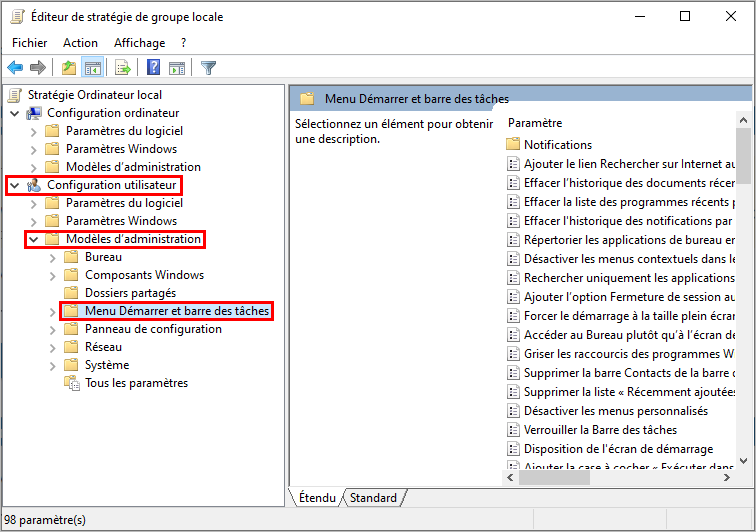Click the Notifications folder icon in list
Viewport: 756px width, 532px height.
tap(513, 144)
